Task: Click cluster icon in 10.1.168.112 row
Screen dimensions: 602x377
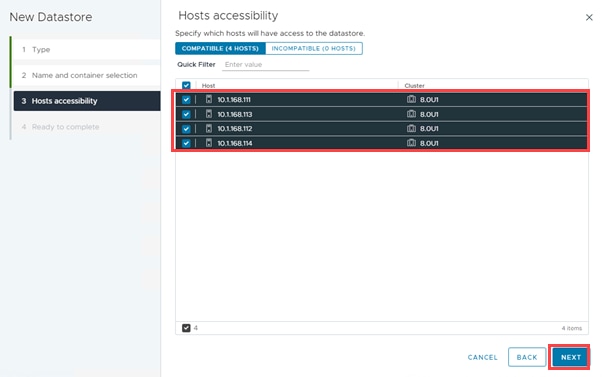Action: pyautogui.click(x=411, y=128)
